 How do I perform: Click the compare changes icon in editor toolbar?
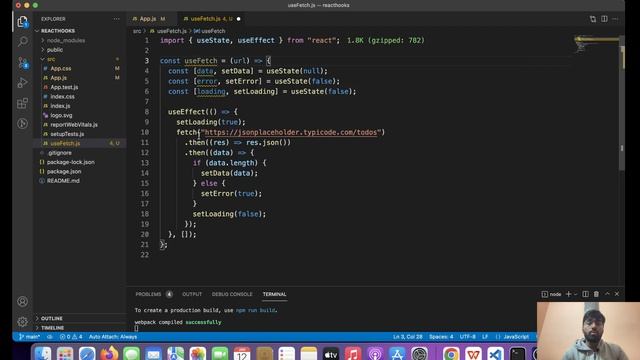593,19
